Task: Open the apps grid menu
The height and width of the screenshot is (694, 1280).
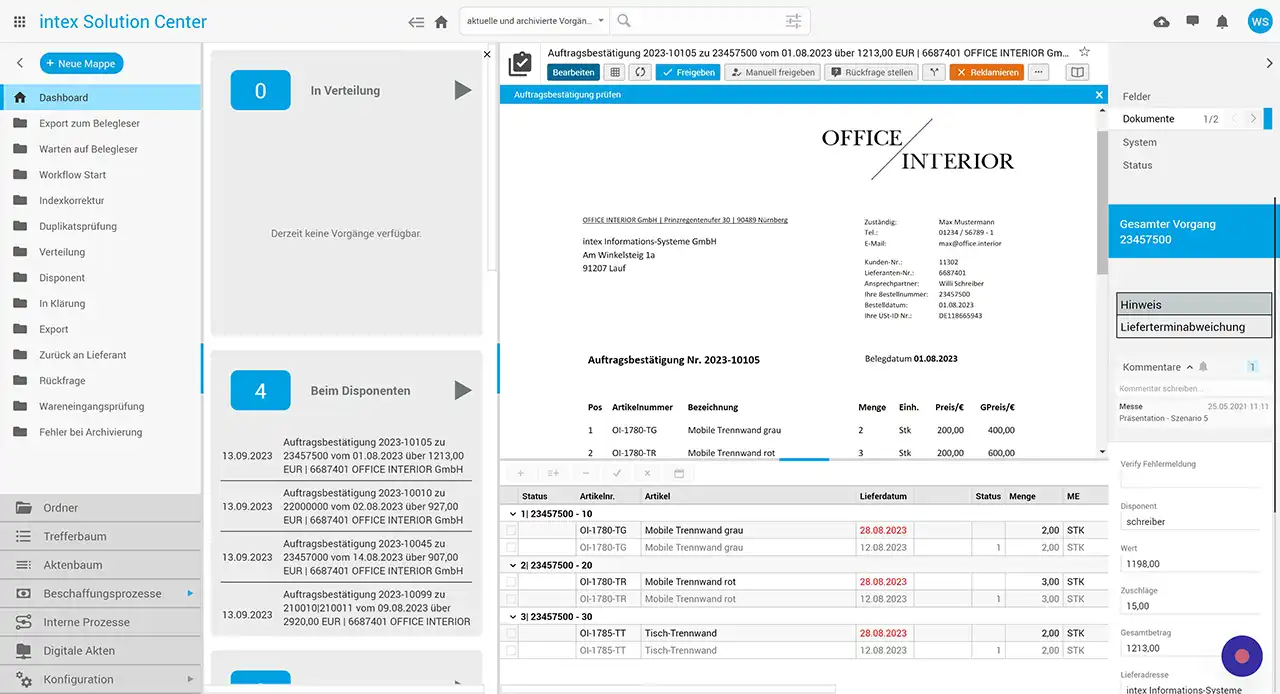Action: tap(20, 21)
